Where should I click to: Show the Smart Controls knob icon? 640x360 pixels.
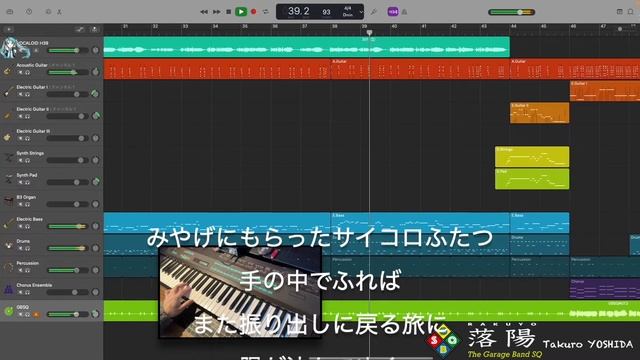coord(49,12)
